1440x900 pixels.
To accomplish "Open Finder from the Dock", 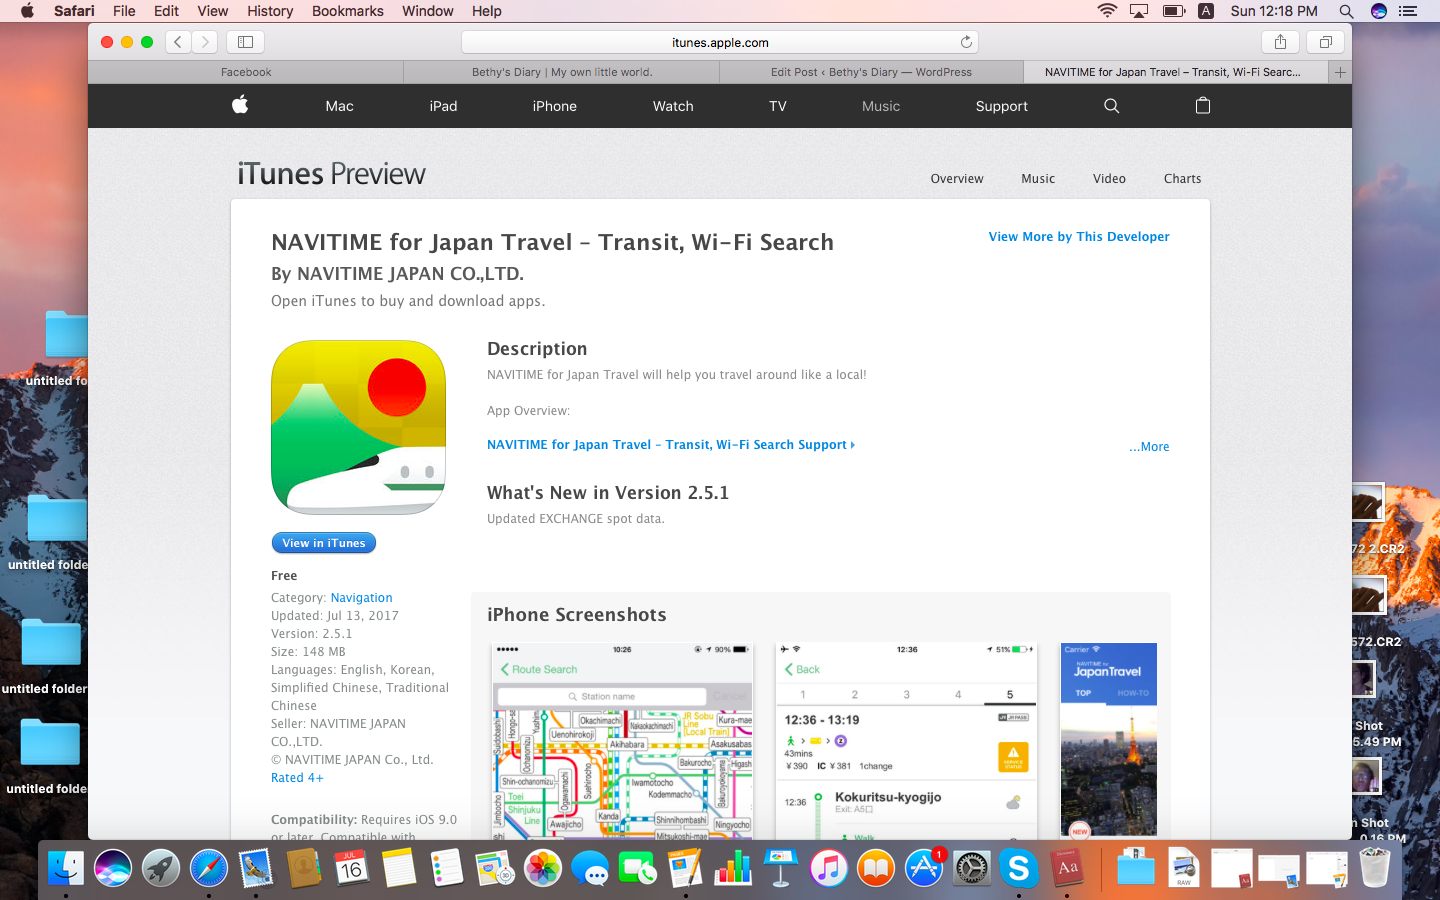I will tap(66, 868).
